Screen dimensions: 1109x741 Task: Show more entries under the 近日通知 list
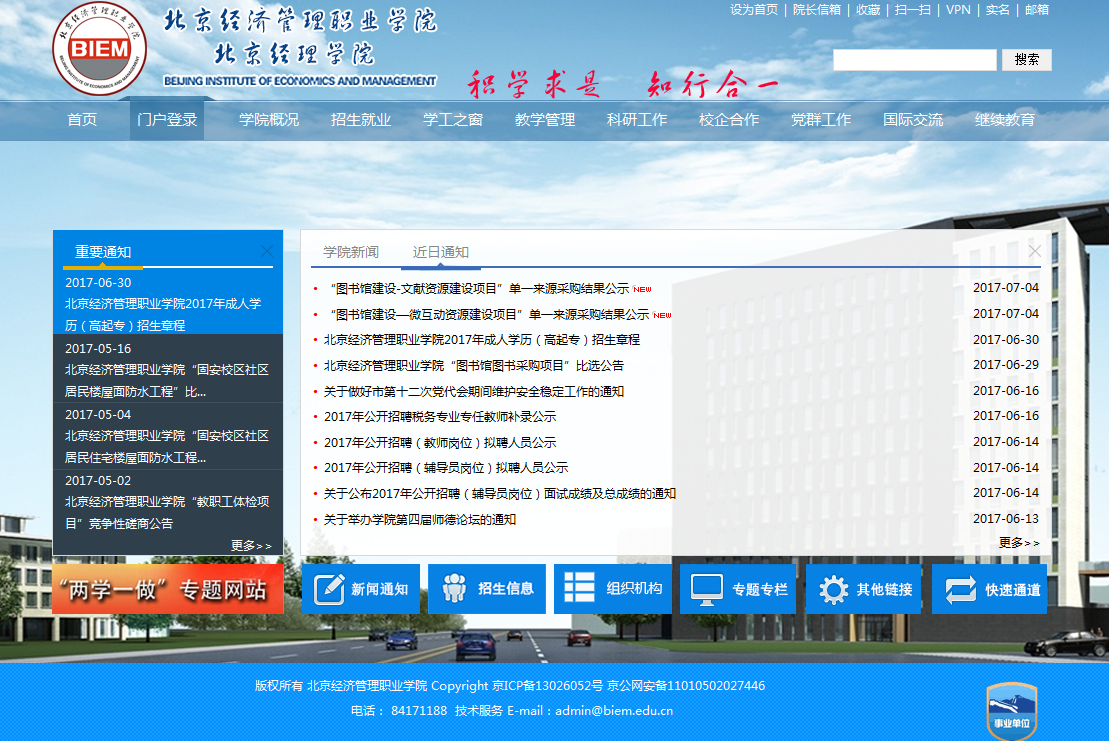pyautogui.click(x=1019, y=542)
